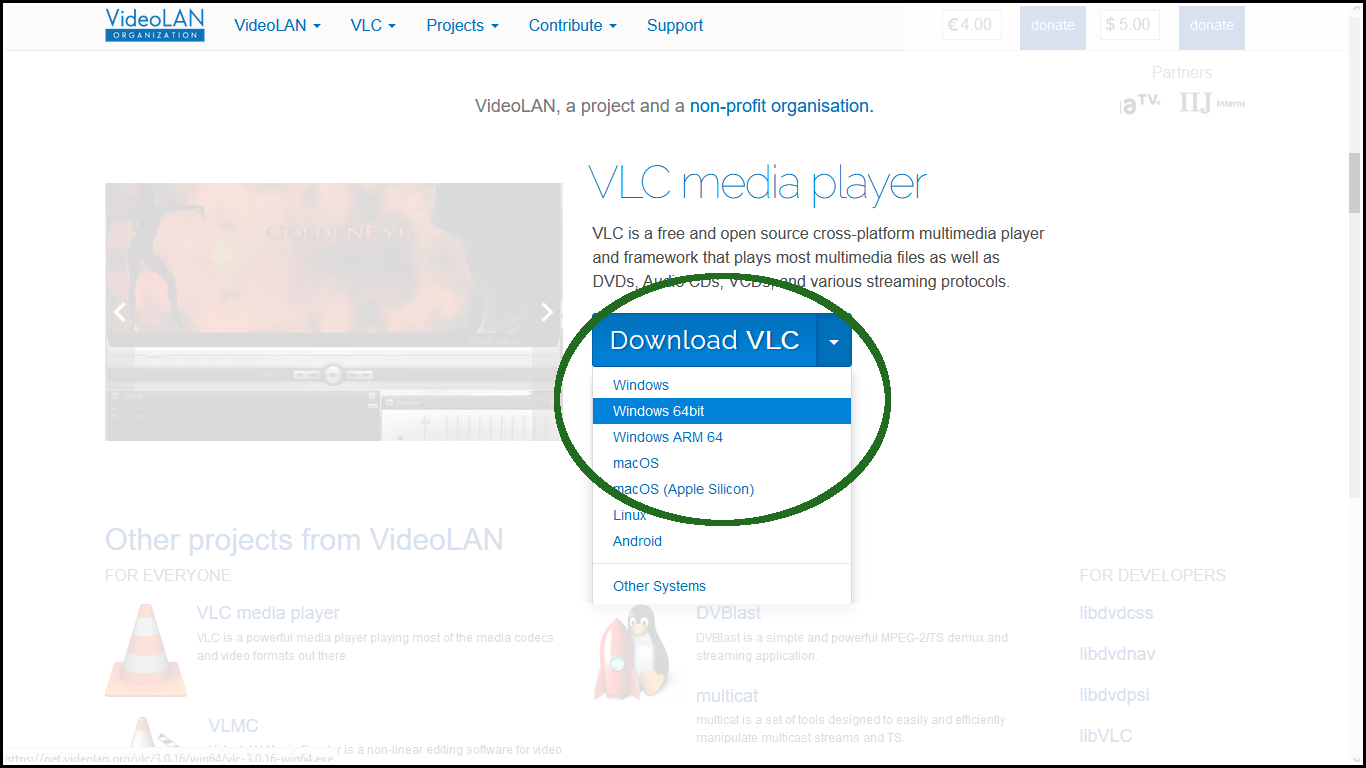The image size is (1366, 768).
Task: Click the GoldenEye player screenshot slide
Action: point(333,312)
